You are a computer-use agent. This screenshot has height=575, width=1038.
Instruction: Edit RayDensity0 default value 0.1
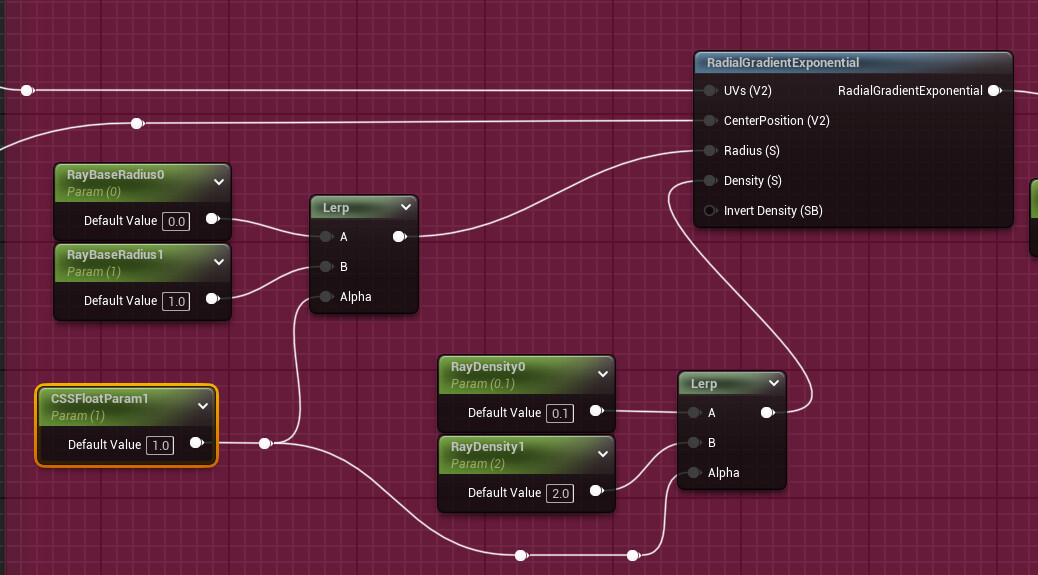(x=560, y=414)
